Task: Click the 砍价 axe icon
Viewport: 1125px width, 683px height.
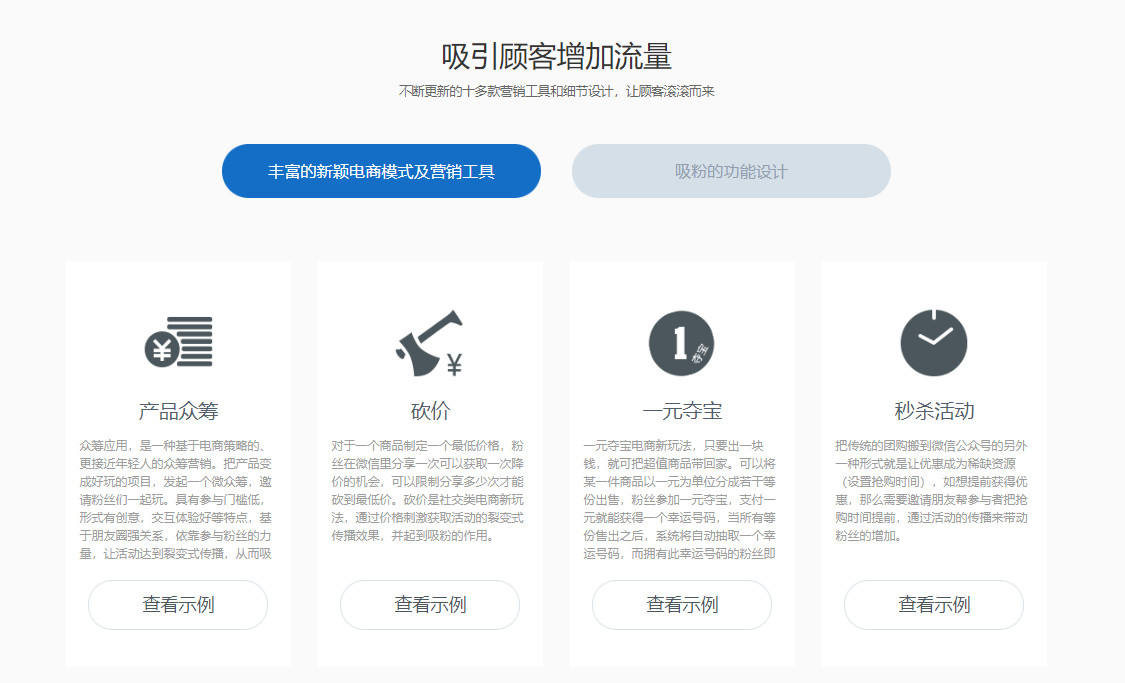Action: (430, 343)
